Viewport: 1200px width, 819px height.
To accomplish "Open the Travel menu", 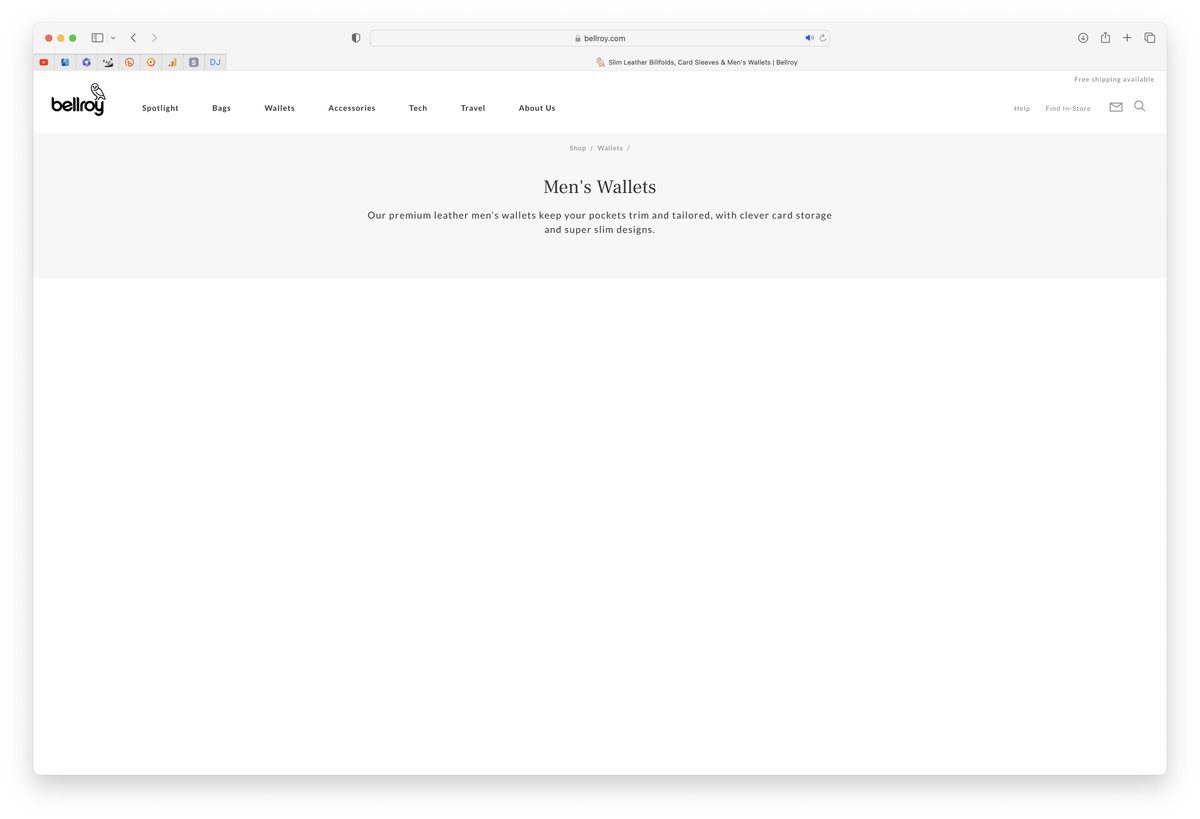I will point(473,108).
